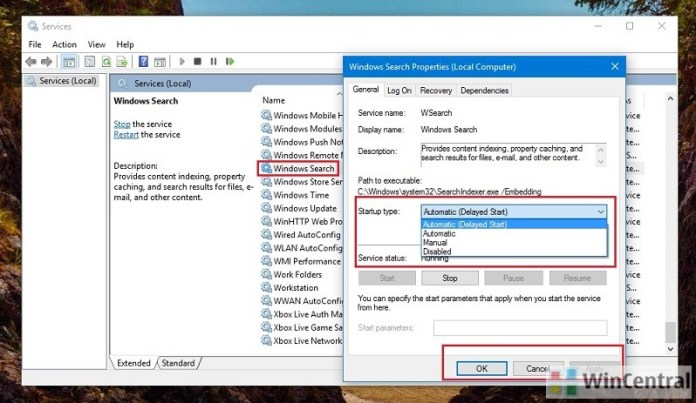Click the Export List toolbar icon
Viewport: 696px width, 403px height.
coord(122,62)
